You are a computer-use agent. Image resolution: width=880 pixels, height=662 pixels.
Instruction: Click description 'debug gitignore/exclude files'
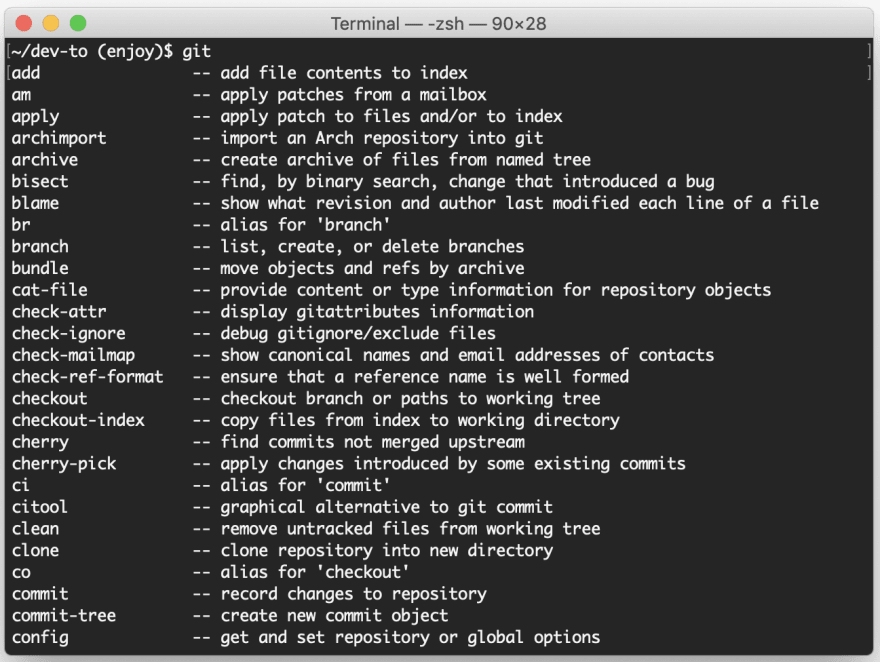[358, 334]
